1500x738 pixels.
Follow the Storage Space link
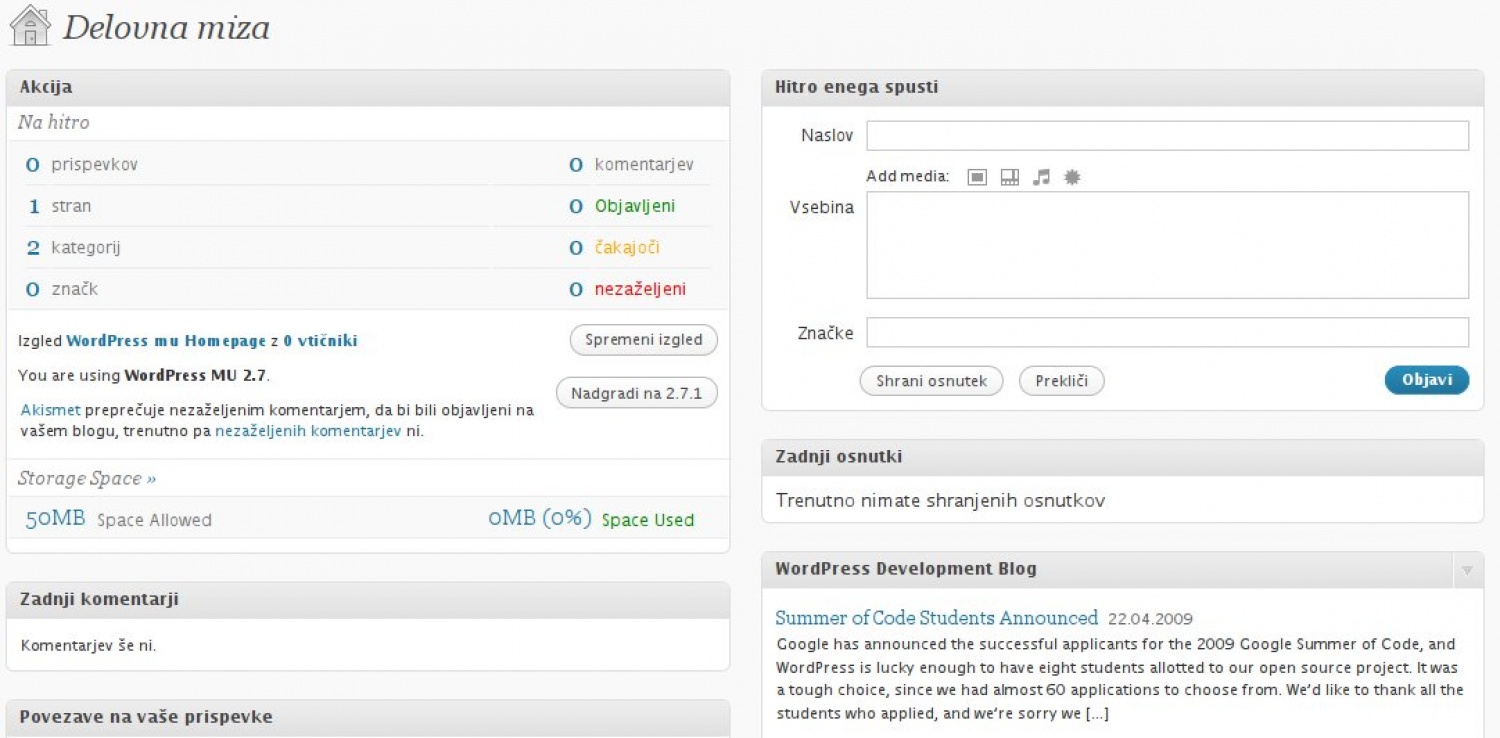coord(87,479)
